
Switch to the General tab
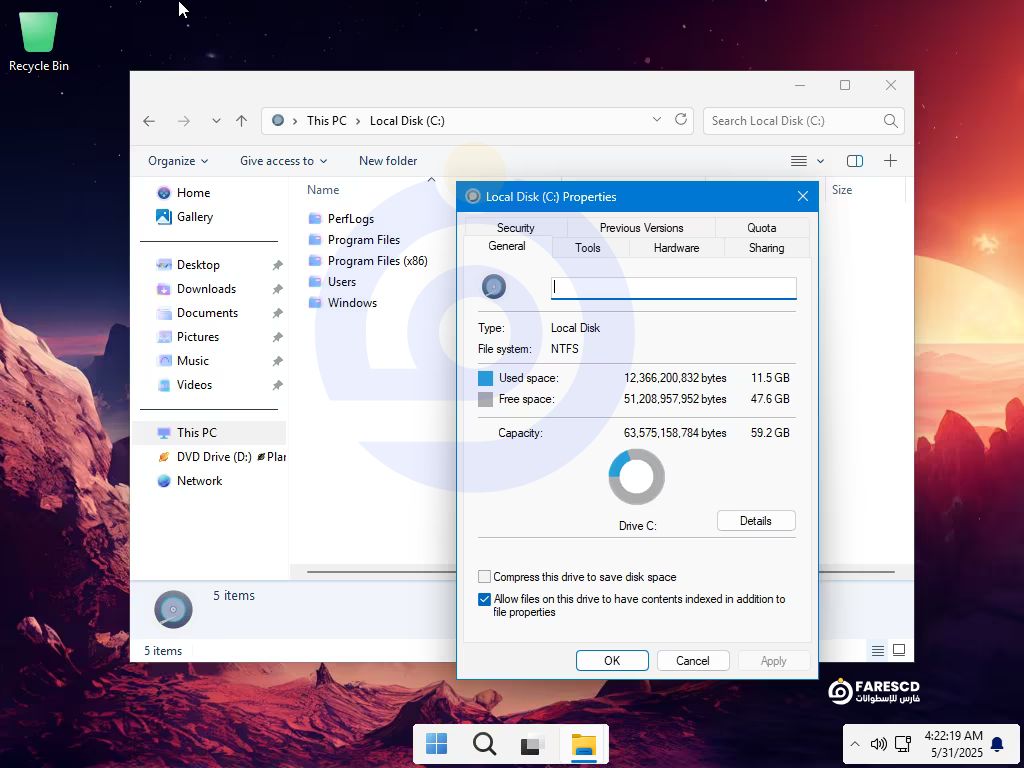click(507, 246)
